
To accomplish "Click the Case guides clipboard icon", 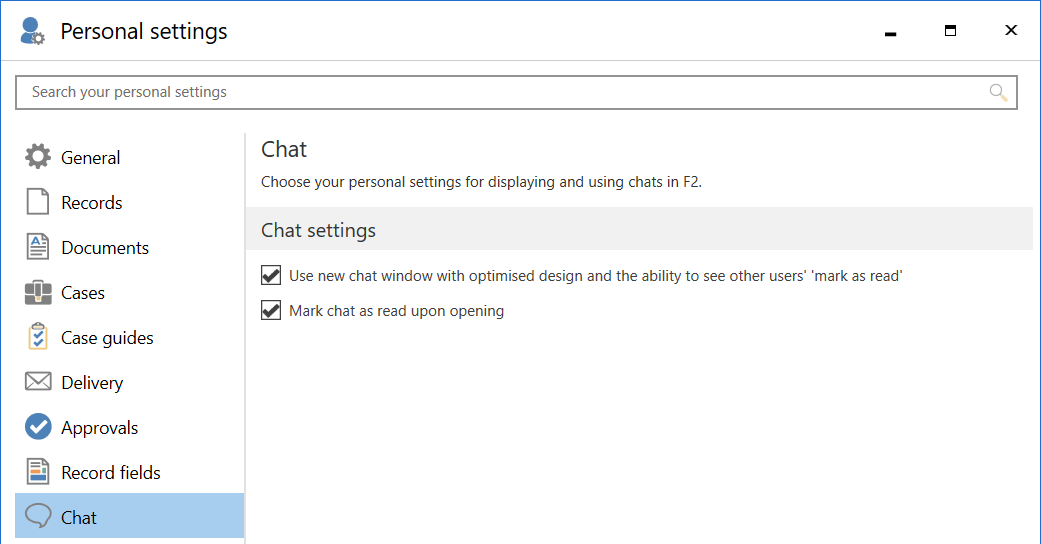I will (38, 337).
